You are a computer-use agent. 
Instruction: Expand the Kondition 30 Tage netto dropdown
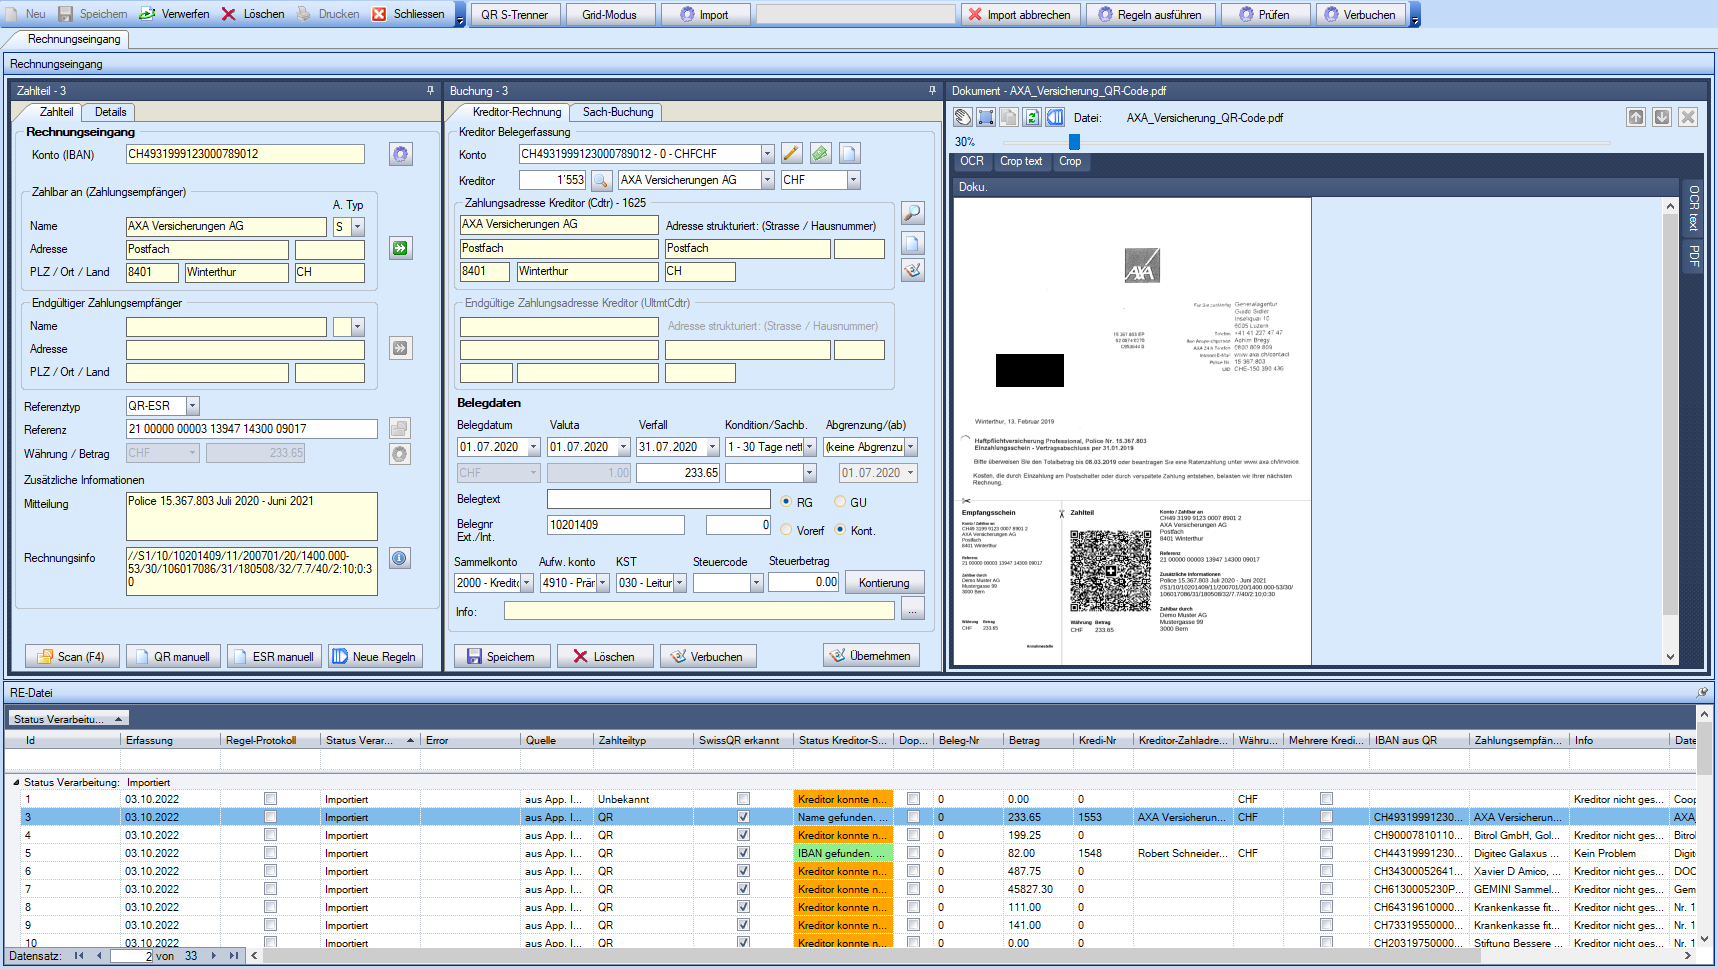coord(810,447)
